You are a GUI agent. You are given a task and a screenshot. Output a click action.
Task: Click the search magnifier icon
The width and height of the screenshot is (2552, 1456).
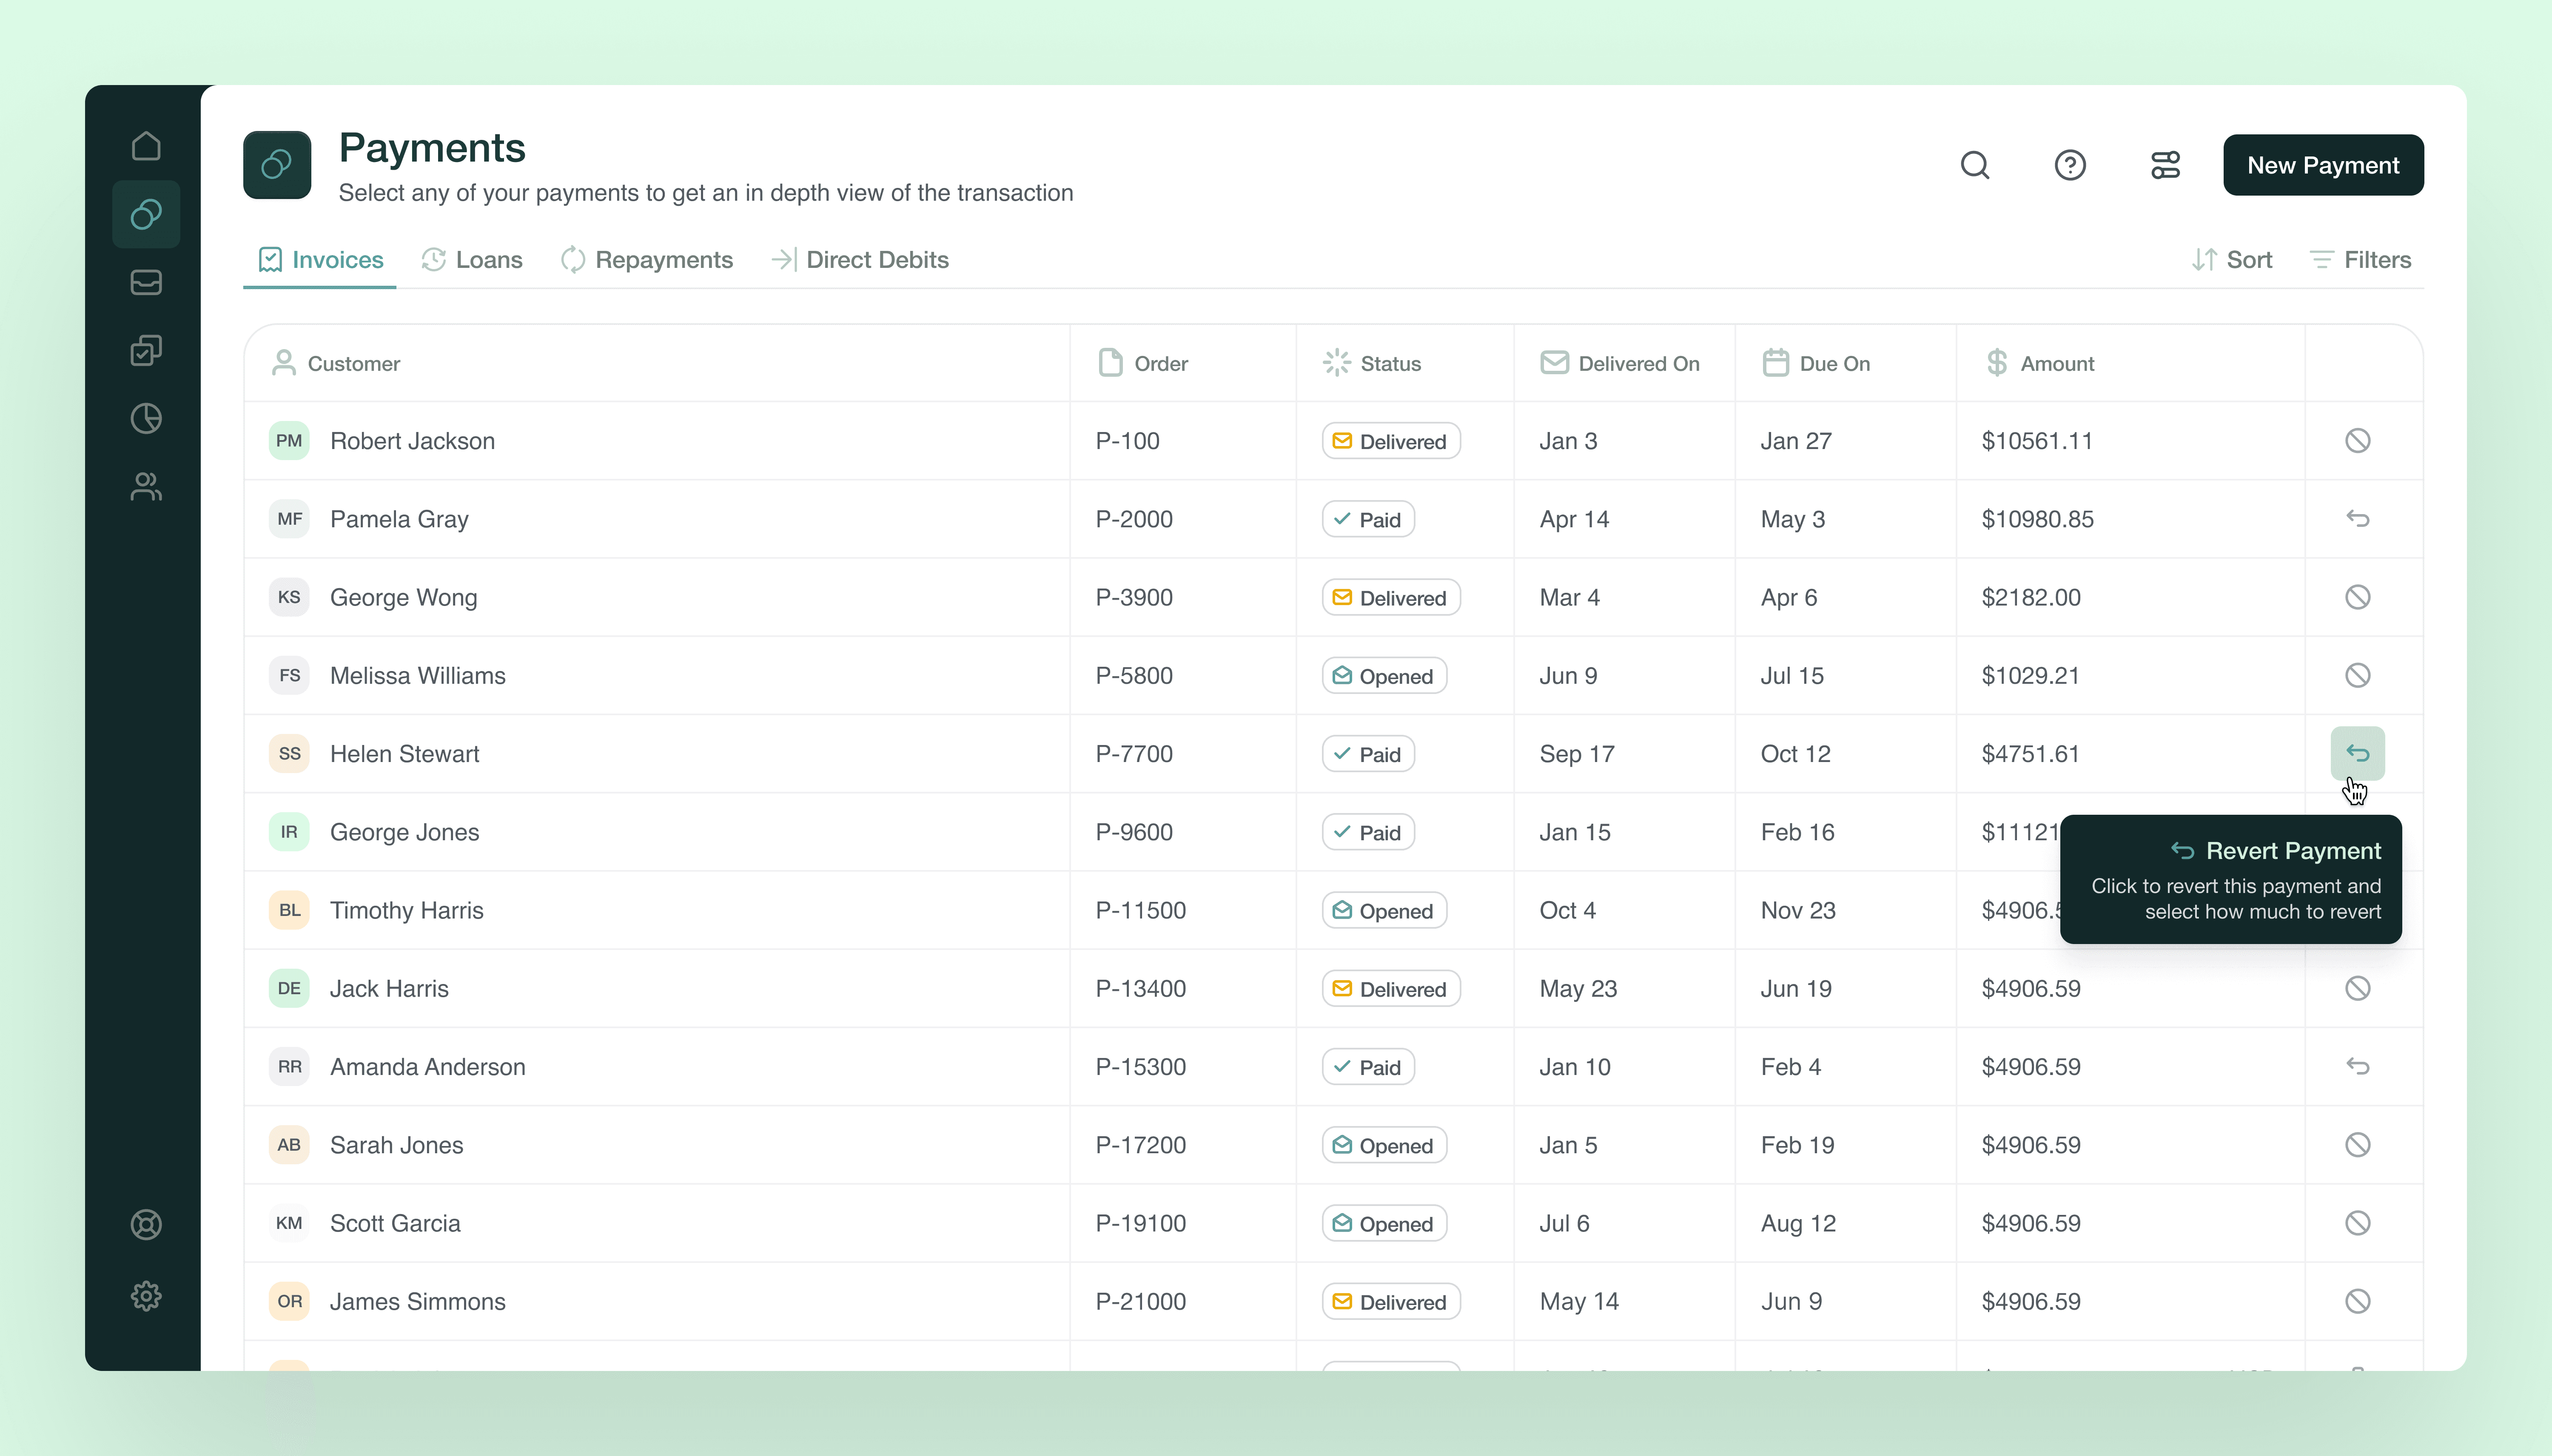coord(1975,165)
